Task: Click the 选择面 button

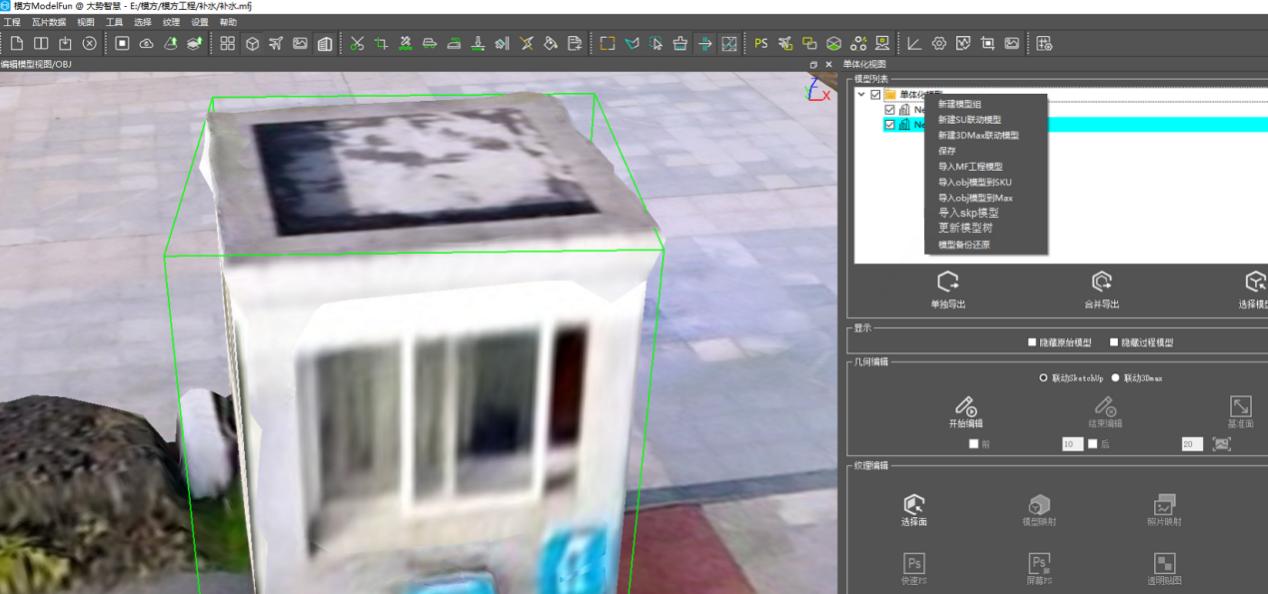Action: [914, 510]
